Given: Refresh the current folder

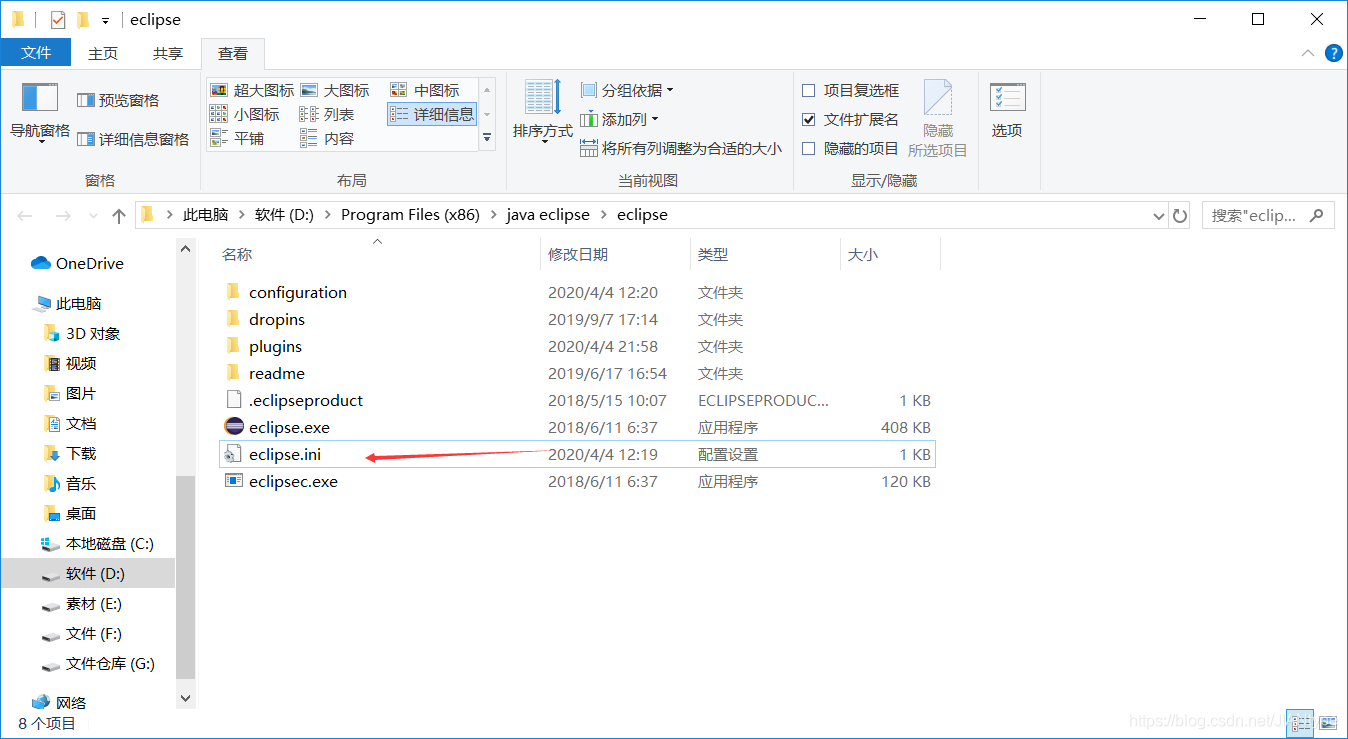Looking at the screenshot, I should click(1180, 215).
